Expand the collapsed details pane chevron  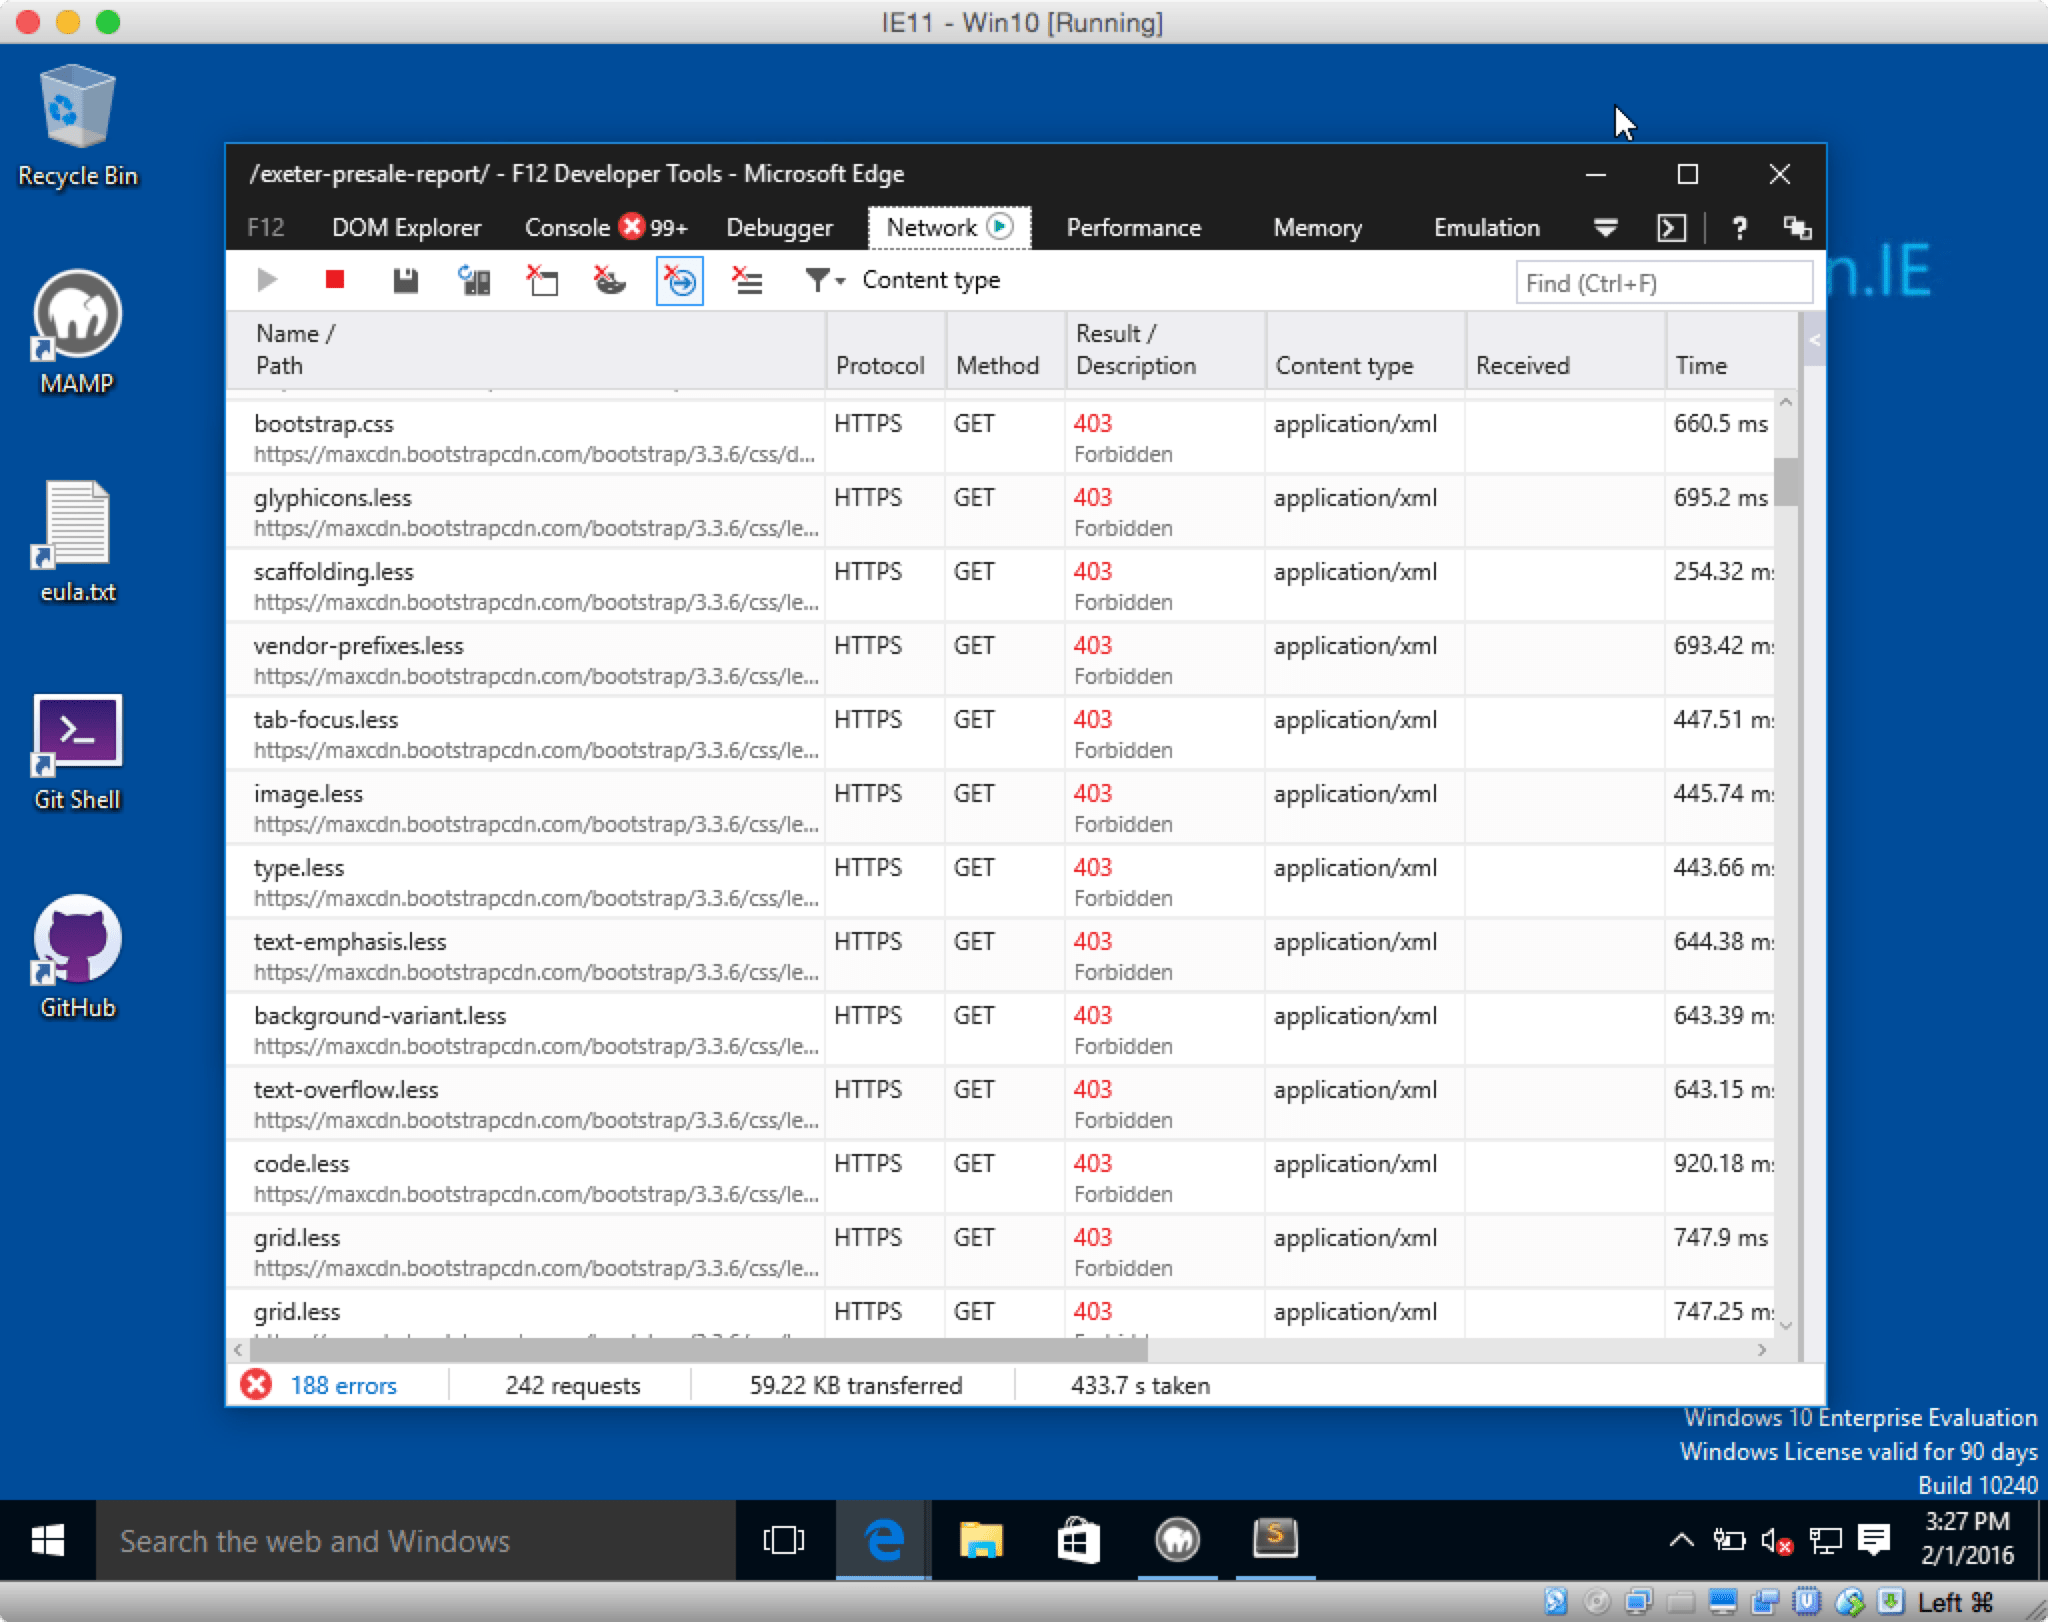click(1813, 341)
